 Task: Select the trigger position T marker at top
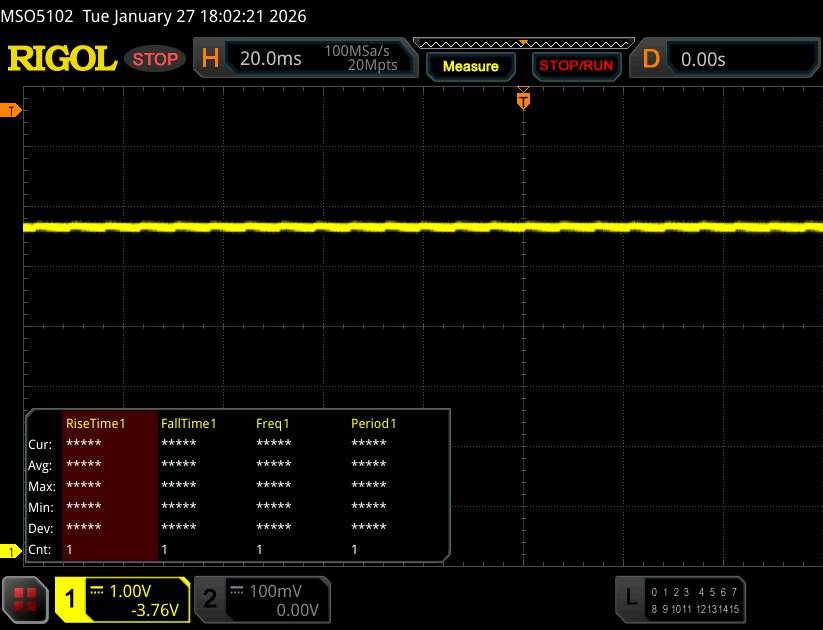click(522, 100)
